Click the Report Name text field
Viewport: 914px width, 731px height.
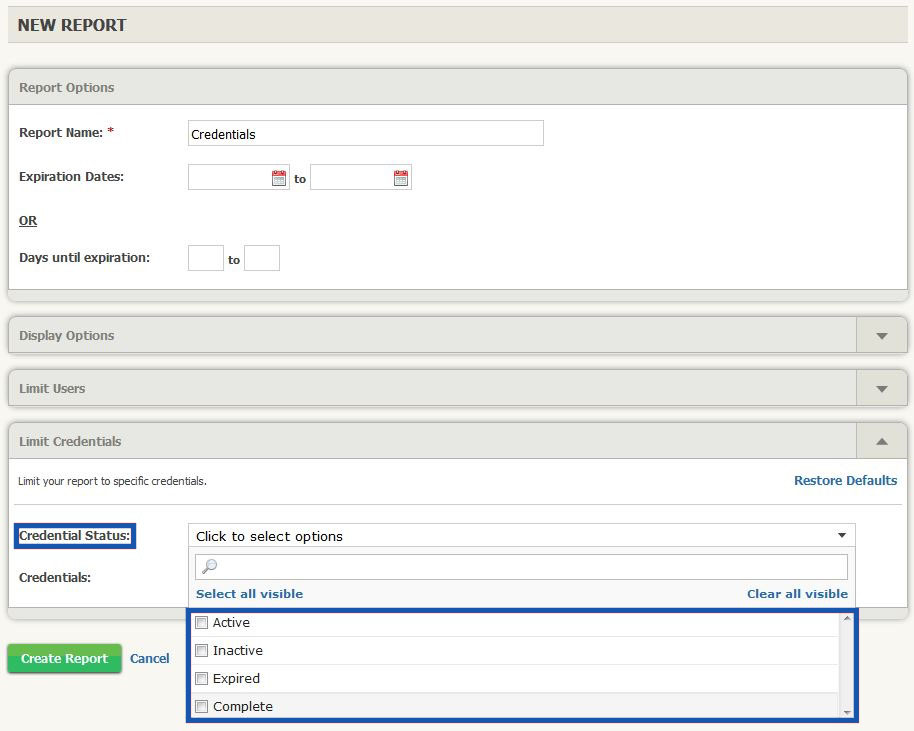[x=365, y=133]
